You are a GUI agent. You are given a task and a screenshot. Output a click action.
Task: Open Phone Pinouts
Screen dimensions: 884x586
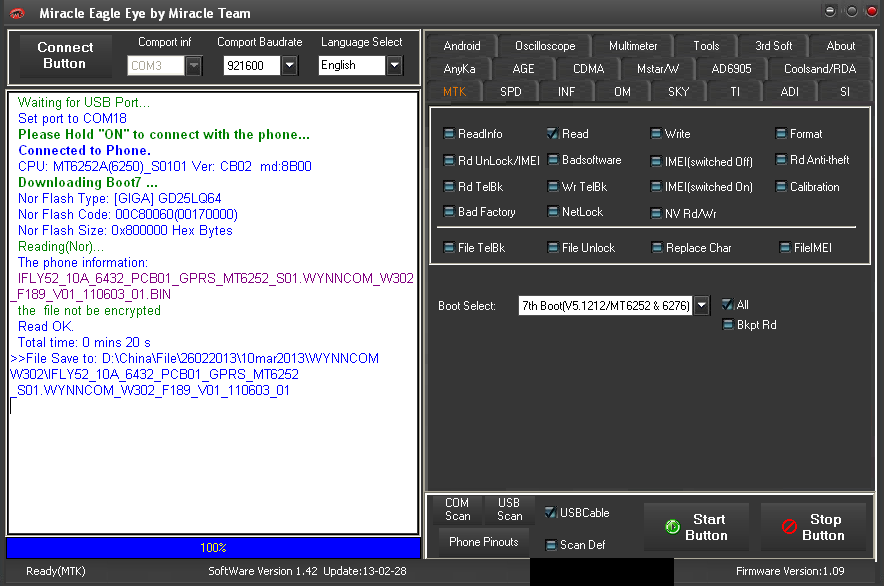[x=484, y=542]
